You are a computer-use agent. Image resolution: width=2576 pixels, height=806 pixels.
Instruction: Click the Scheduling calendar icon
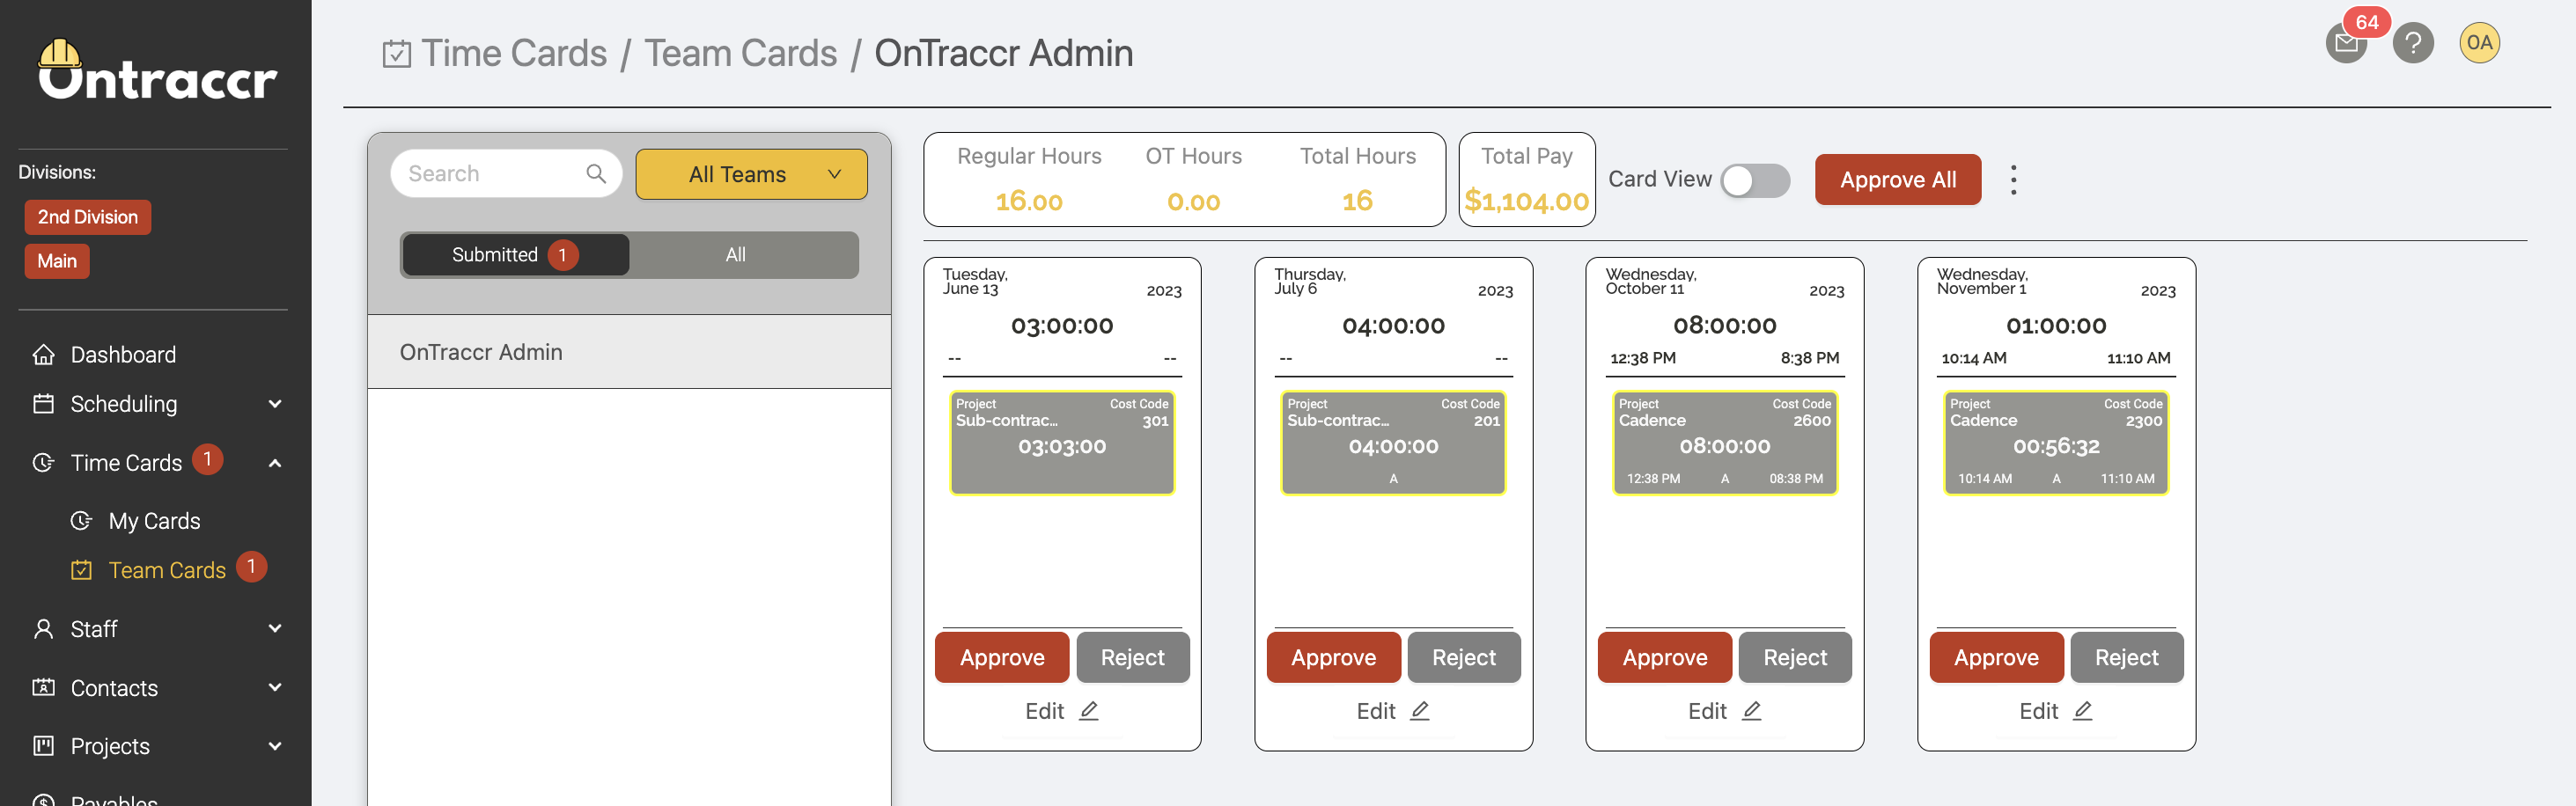tap(43, 404)
